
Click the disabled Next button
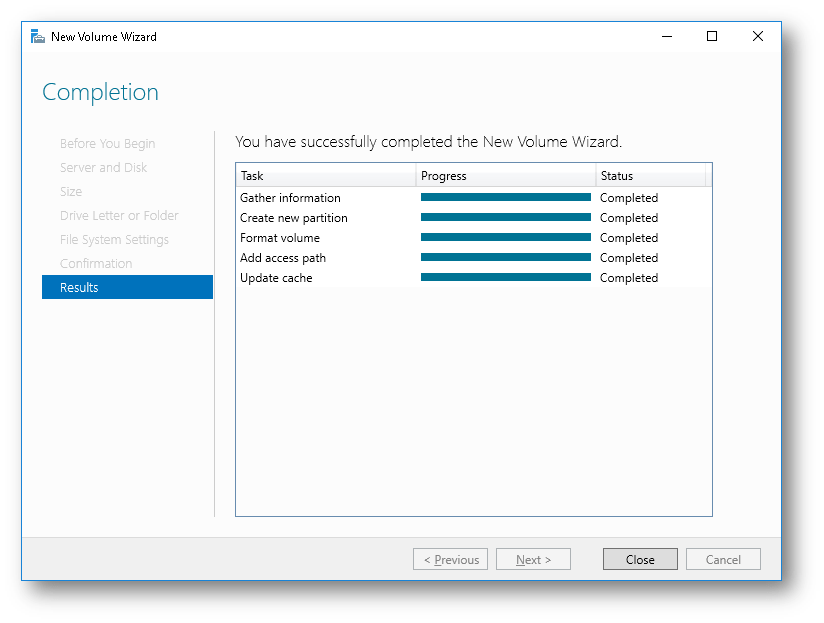coord(533,559)
